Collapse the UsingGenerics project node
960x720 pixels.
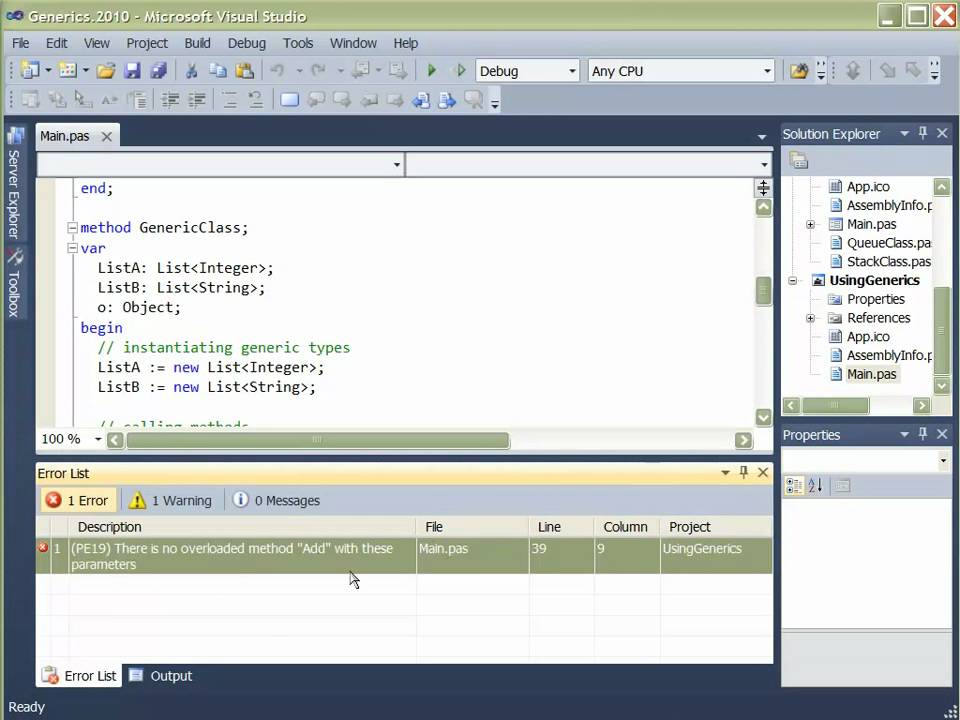(x=792, y=280)
